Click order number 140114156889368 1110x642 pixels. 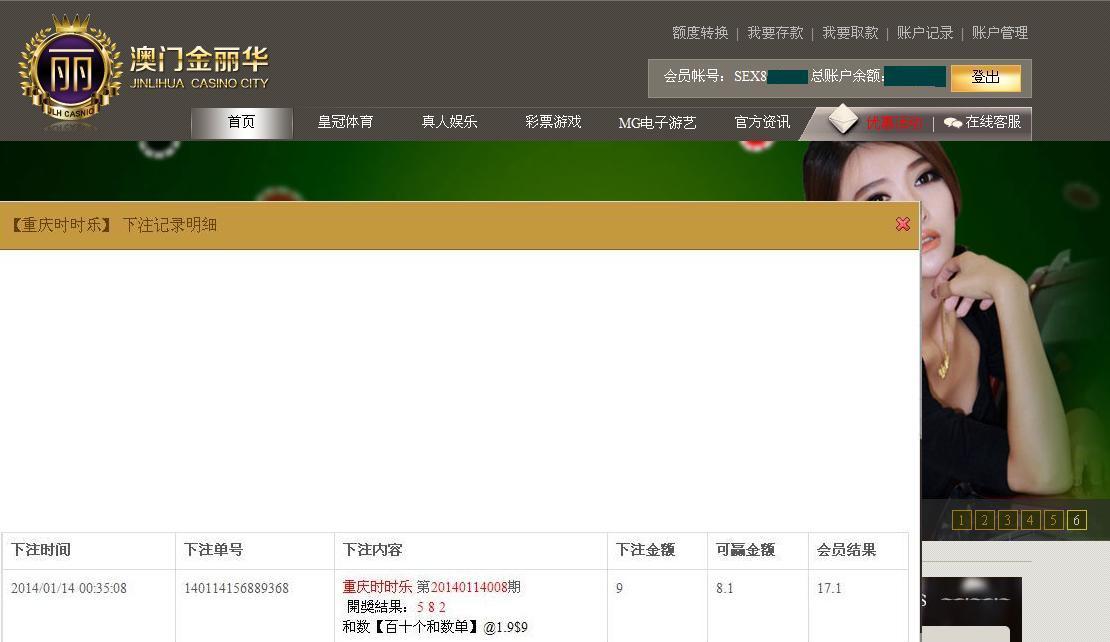tap(236, 588)
